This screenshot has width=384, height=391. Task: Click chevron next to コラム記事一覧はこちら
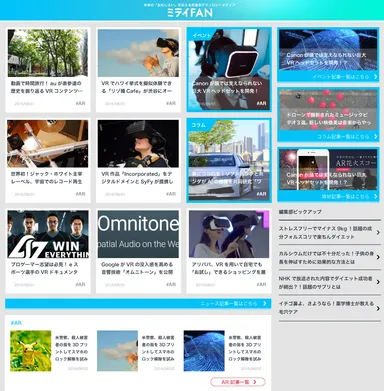[376, 137]
